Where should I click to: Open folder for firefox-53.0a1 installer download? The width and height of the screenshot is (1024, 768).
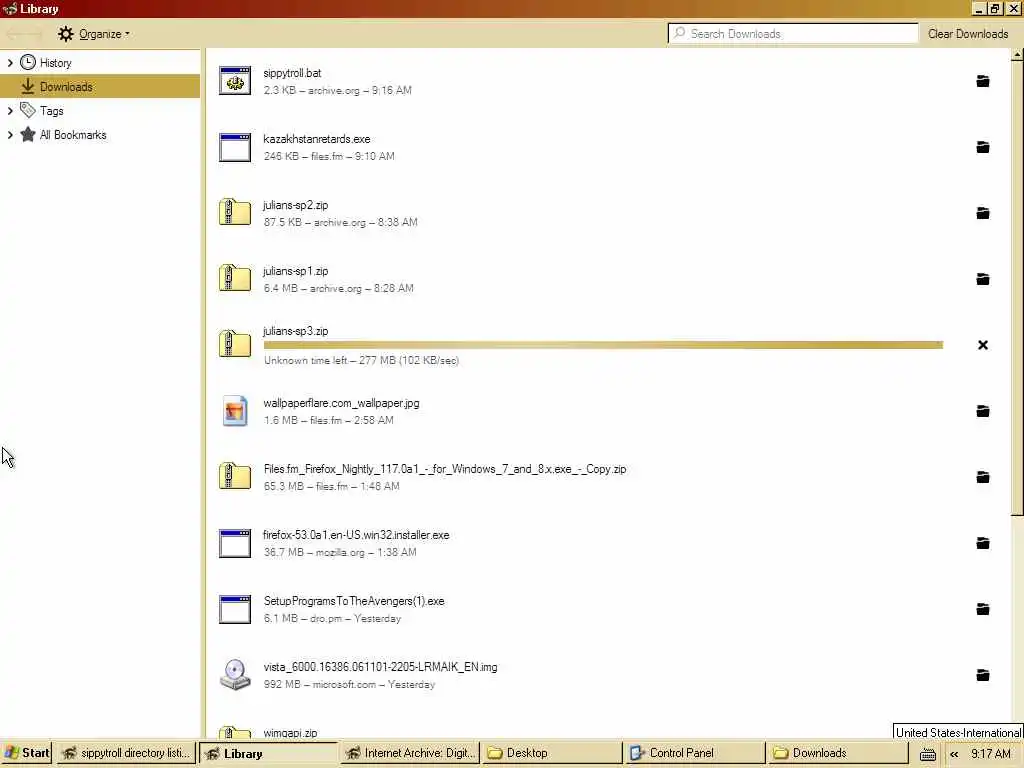(x=982, y=543)
